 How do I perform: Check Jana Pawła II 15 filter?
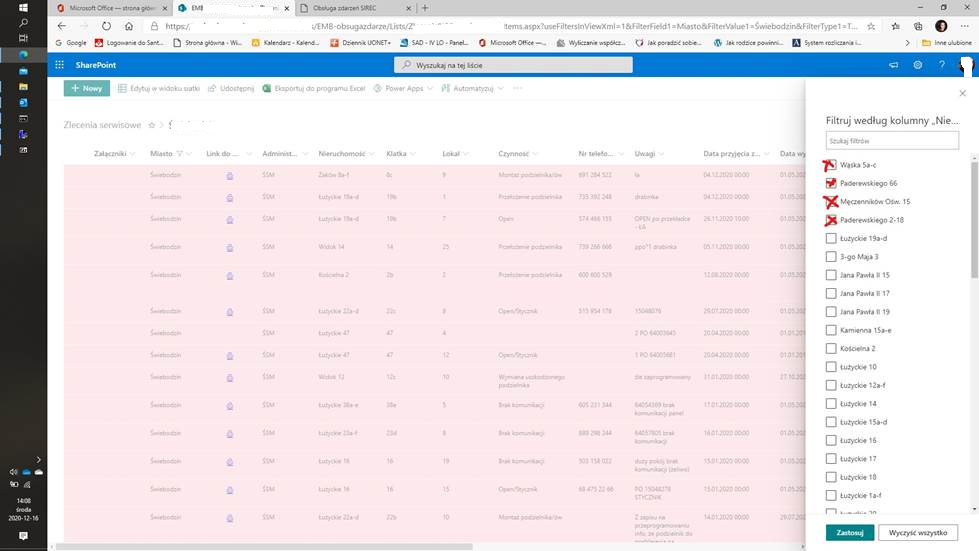click(x=830, y=275)
